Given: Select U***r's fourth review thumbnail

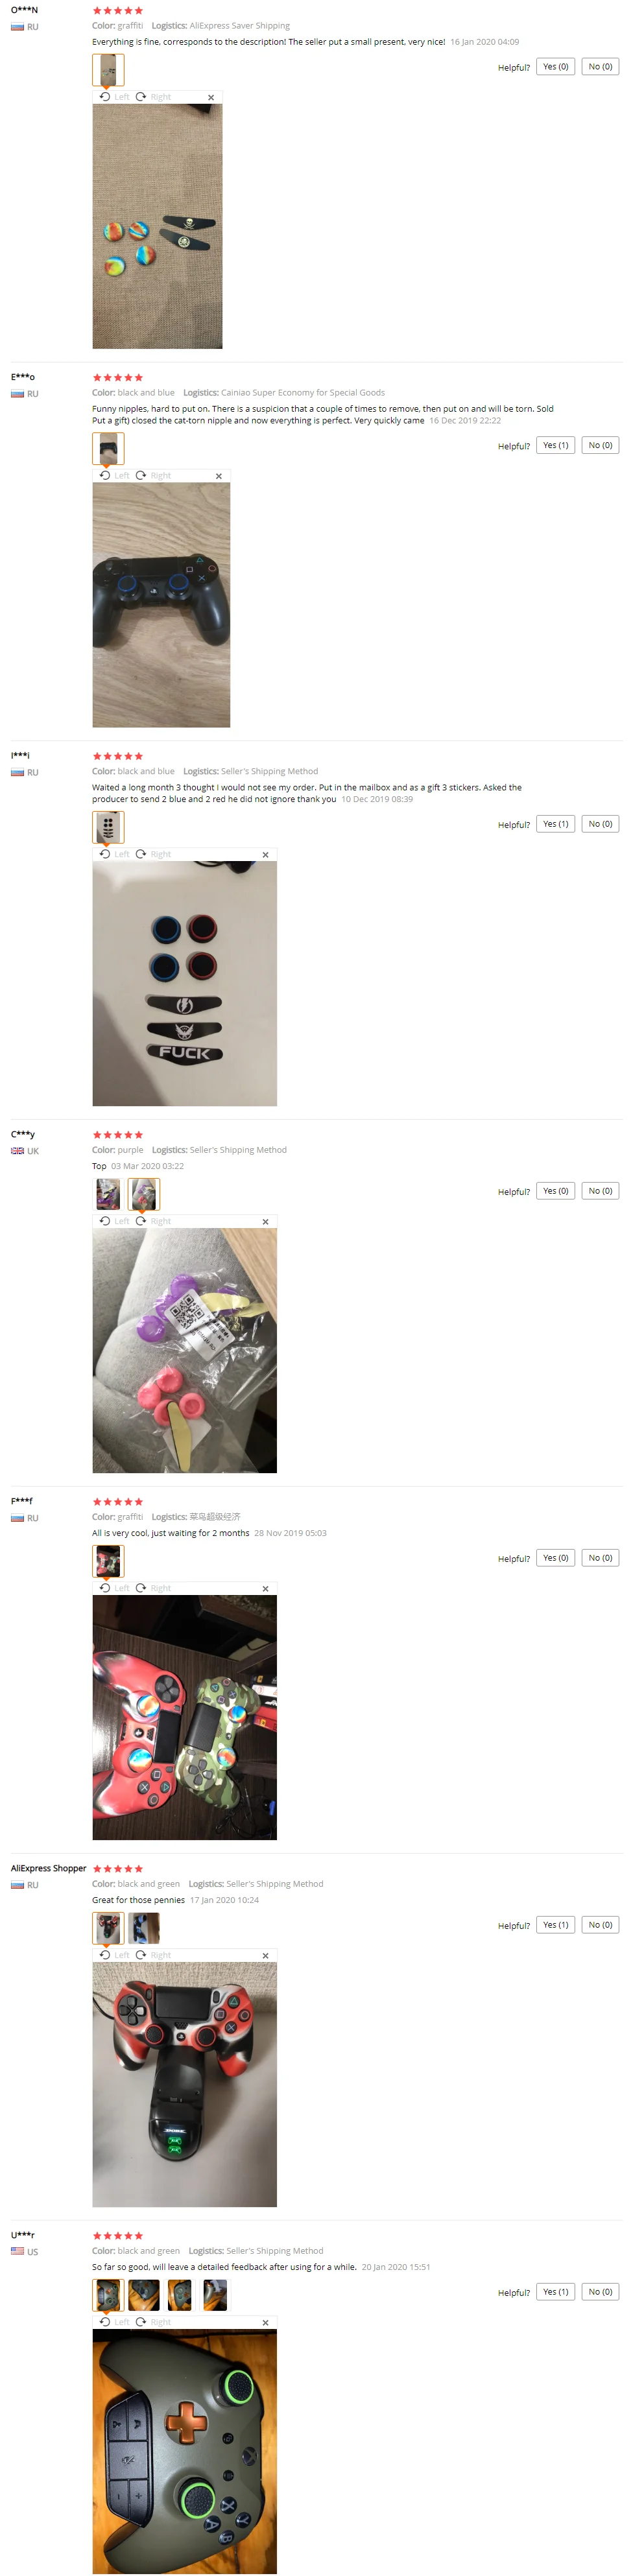Looking at the screenshot, I should point(215,2294).
